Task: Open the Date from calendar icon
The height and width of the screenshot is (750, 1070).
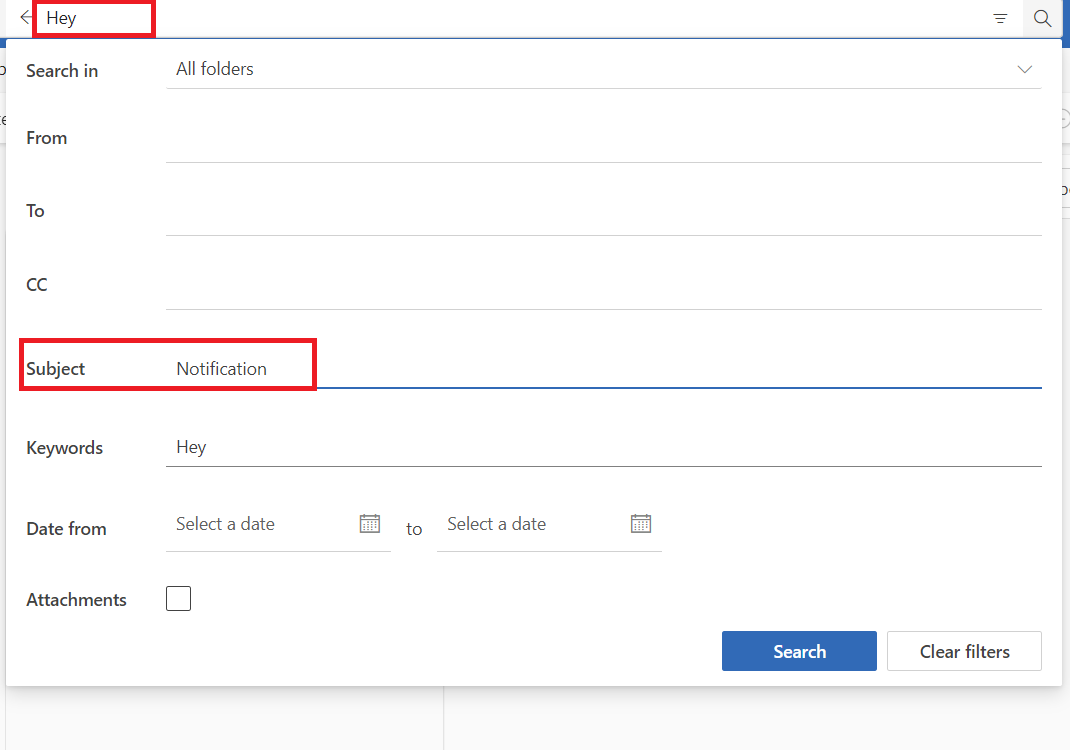Action: pyautogui.click(x=370, y=523)
